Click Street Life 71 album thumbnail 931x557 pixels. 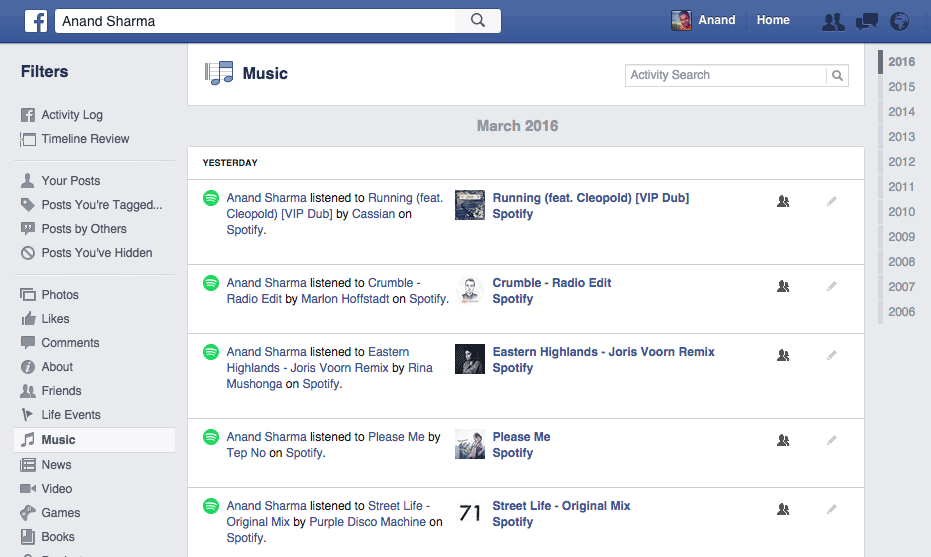click(x=470, y=512)
